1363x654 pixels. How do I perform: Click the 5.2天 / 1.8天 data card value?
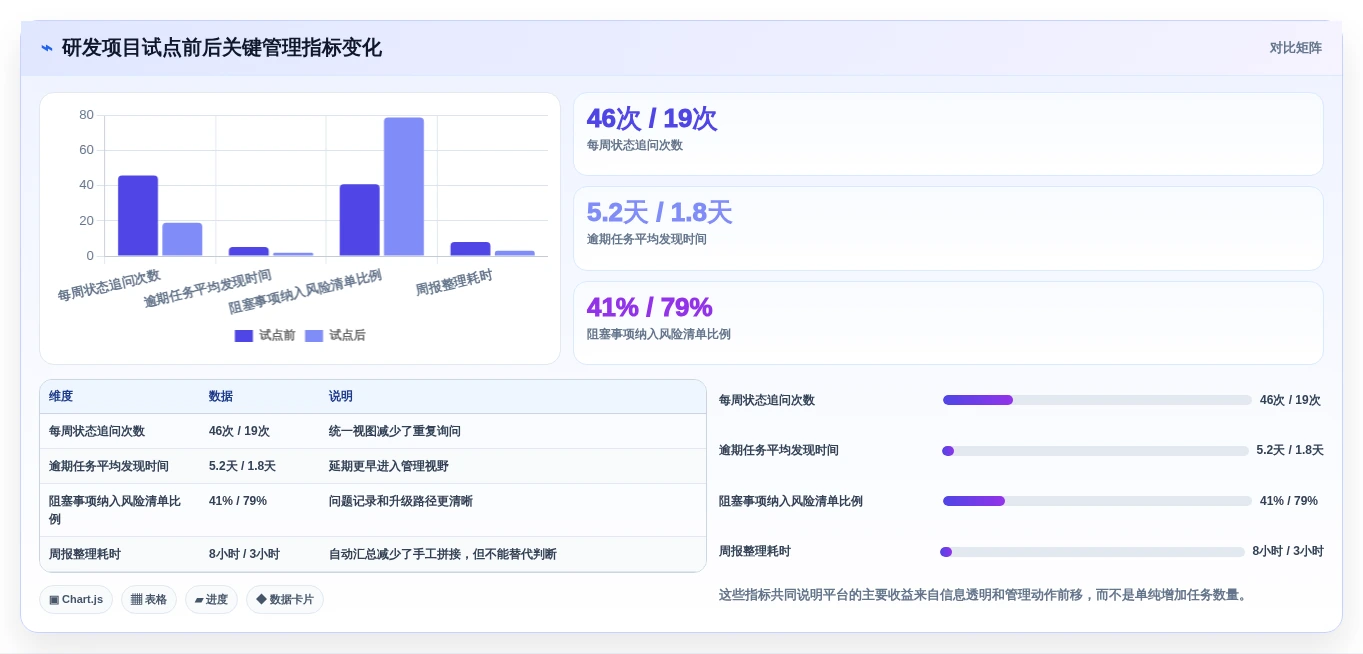tap(659, 213)
